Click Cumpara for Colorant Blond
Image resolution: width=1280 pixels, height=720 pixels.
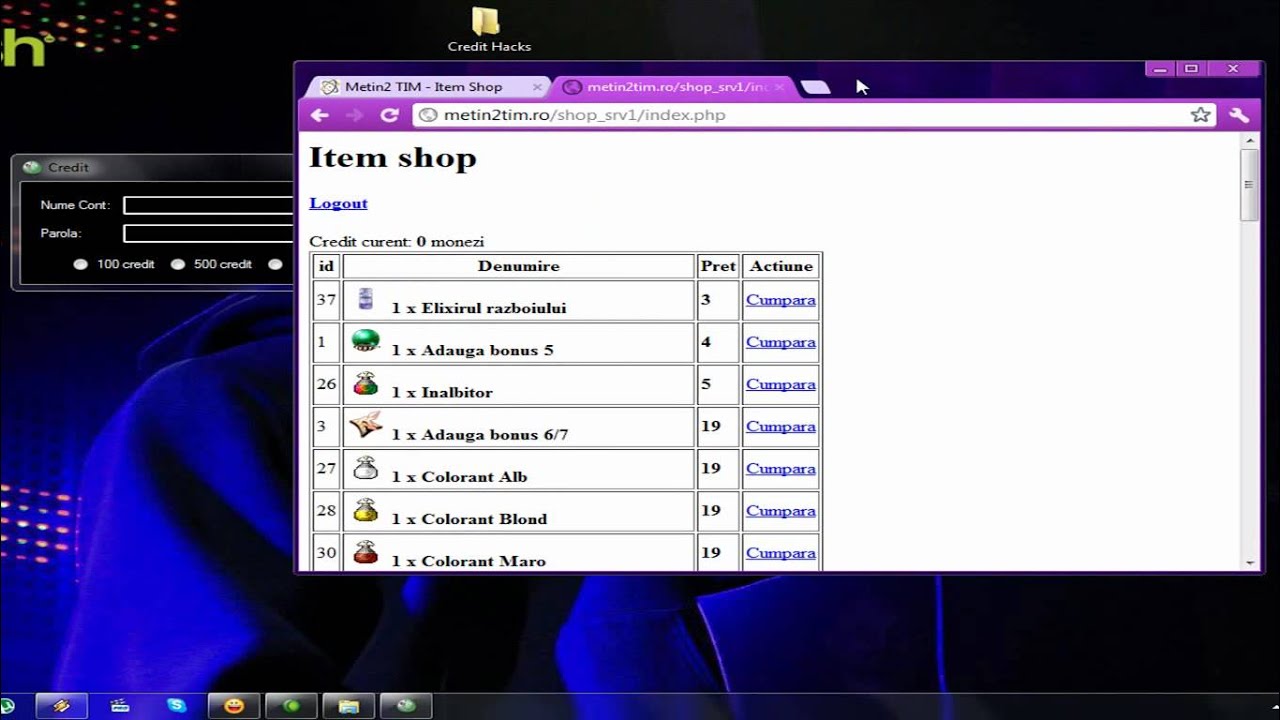pos(781,511)
